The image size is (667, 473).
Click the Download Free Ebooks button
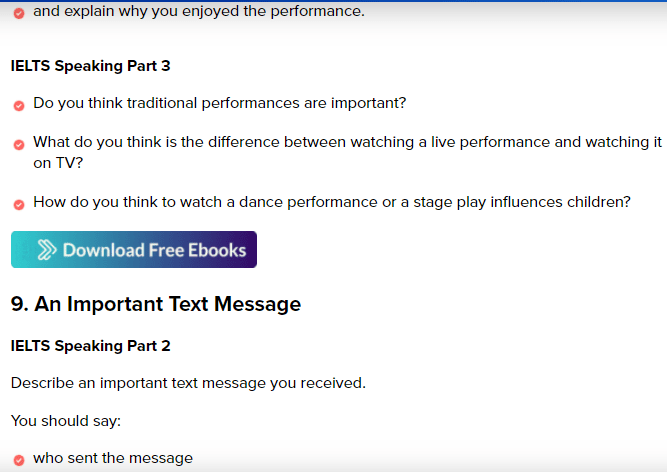[x=134, y=250]
